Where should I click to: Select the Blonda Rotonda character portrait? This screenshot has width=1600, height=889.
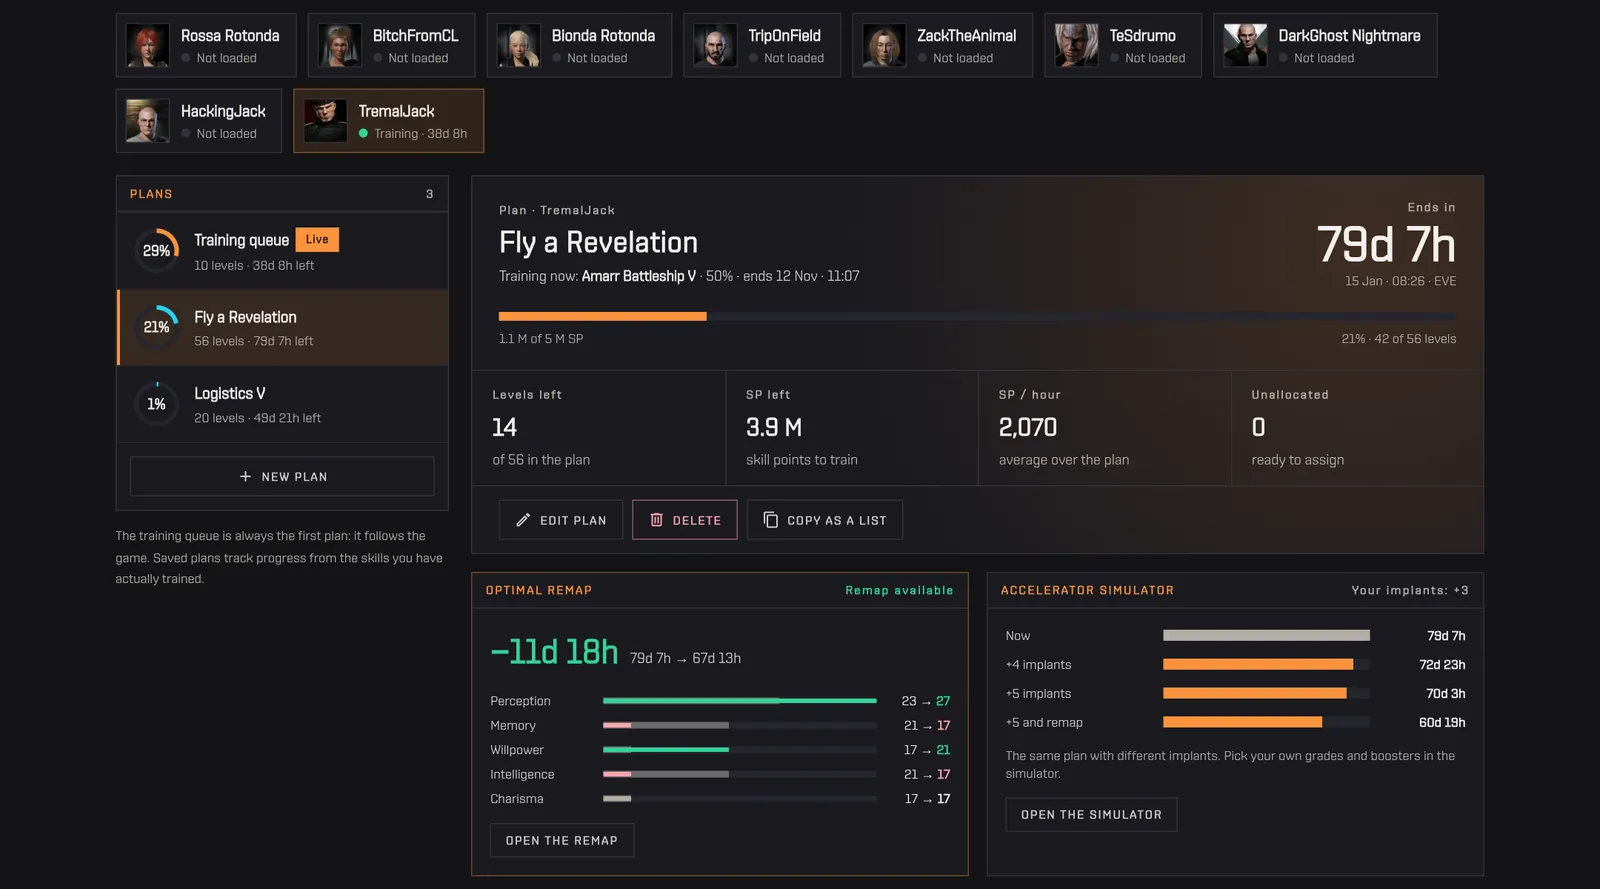pyautogui.click(x=519, y=45)
